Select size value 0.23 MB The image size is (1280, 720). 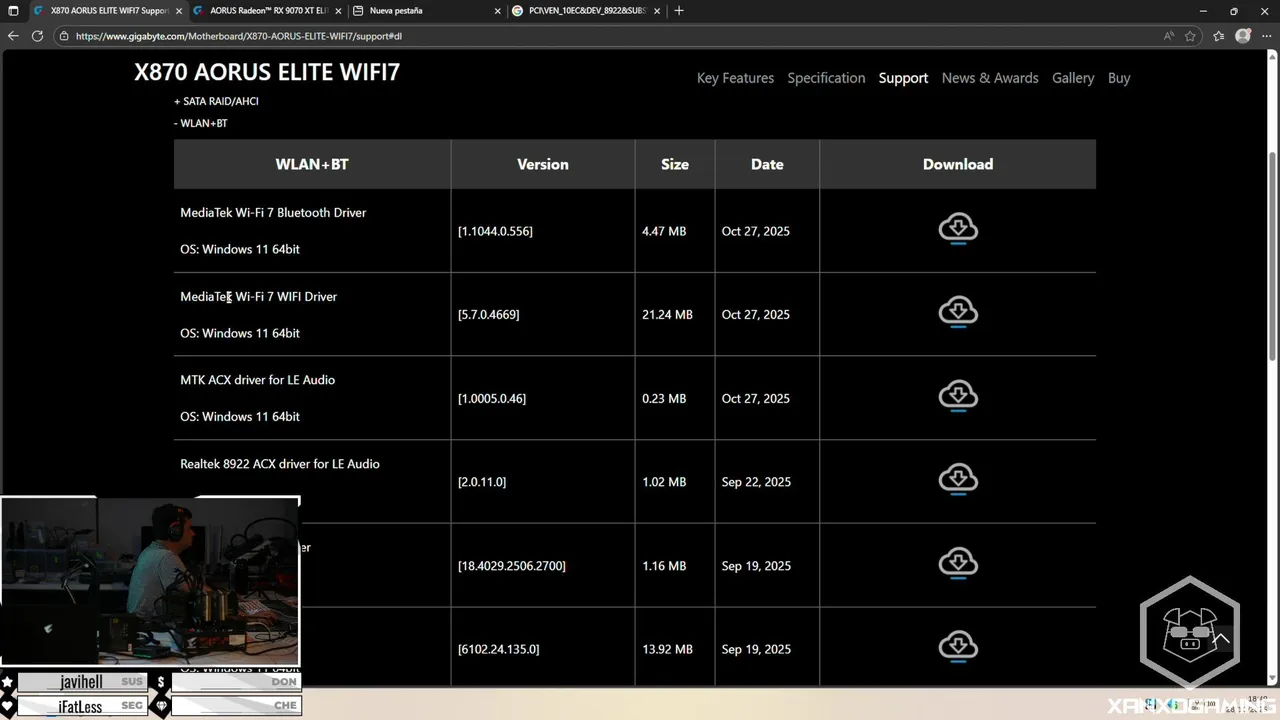[x=664, y=398]
